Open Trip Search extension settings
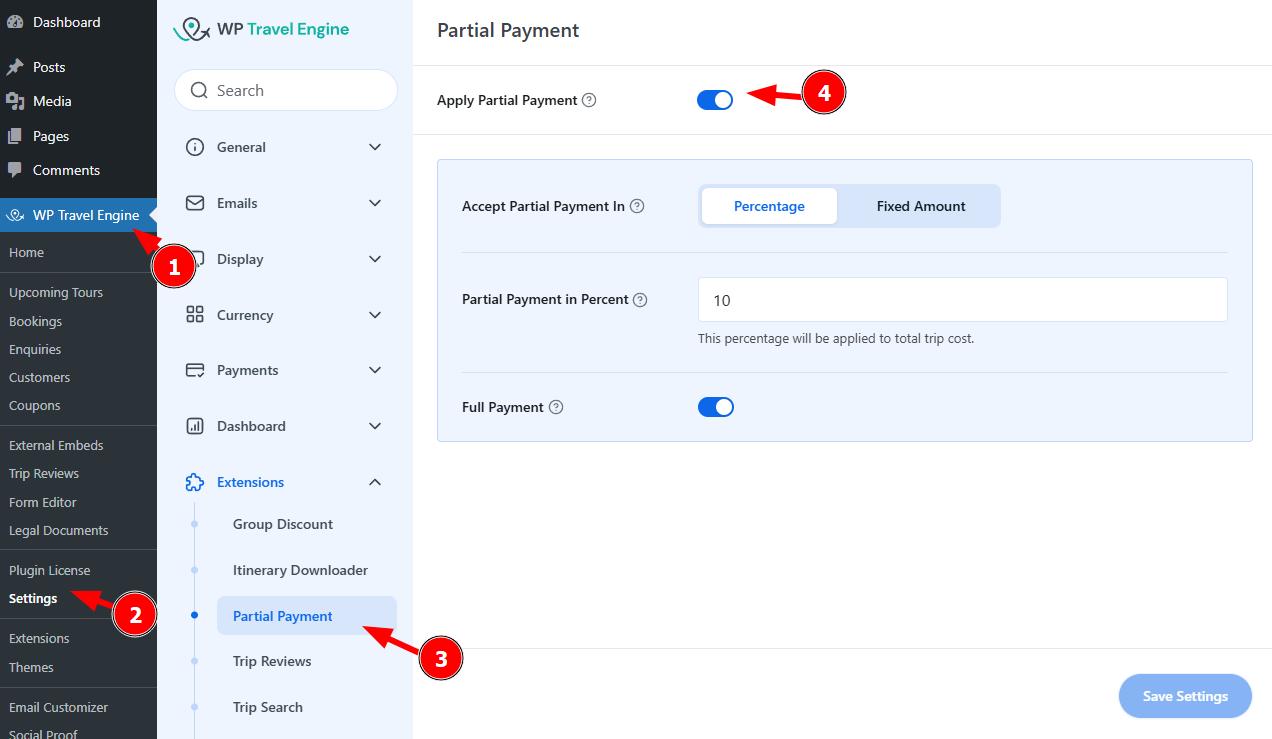 (268, 707)
